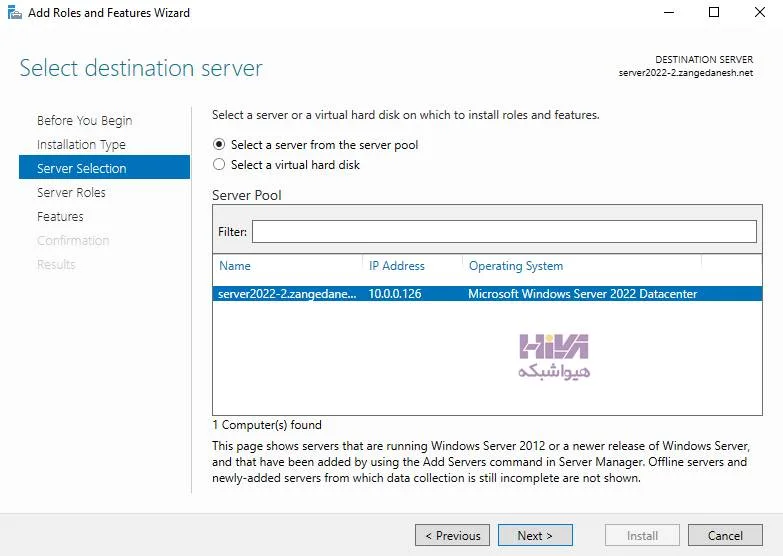The width and height of the screenshot is (783, 556).
Task: Click the 1 Computer(s) found text
Action: click(x=267, y=425)
